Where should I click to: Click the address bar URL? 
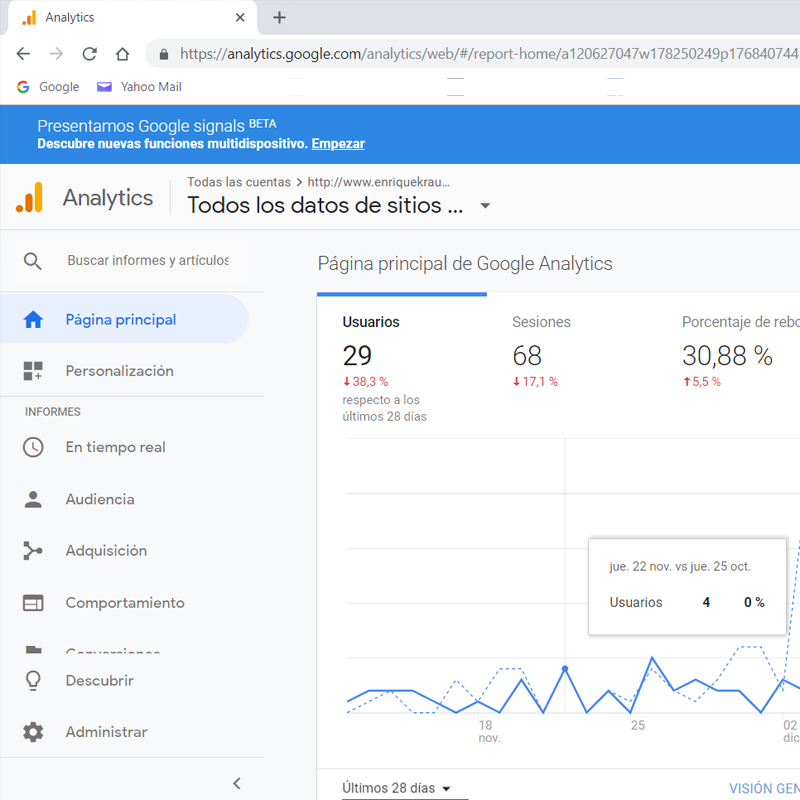coord(489,54)
